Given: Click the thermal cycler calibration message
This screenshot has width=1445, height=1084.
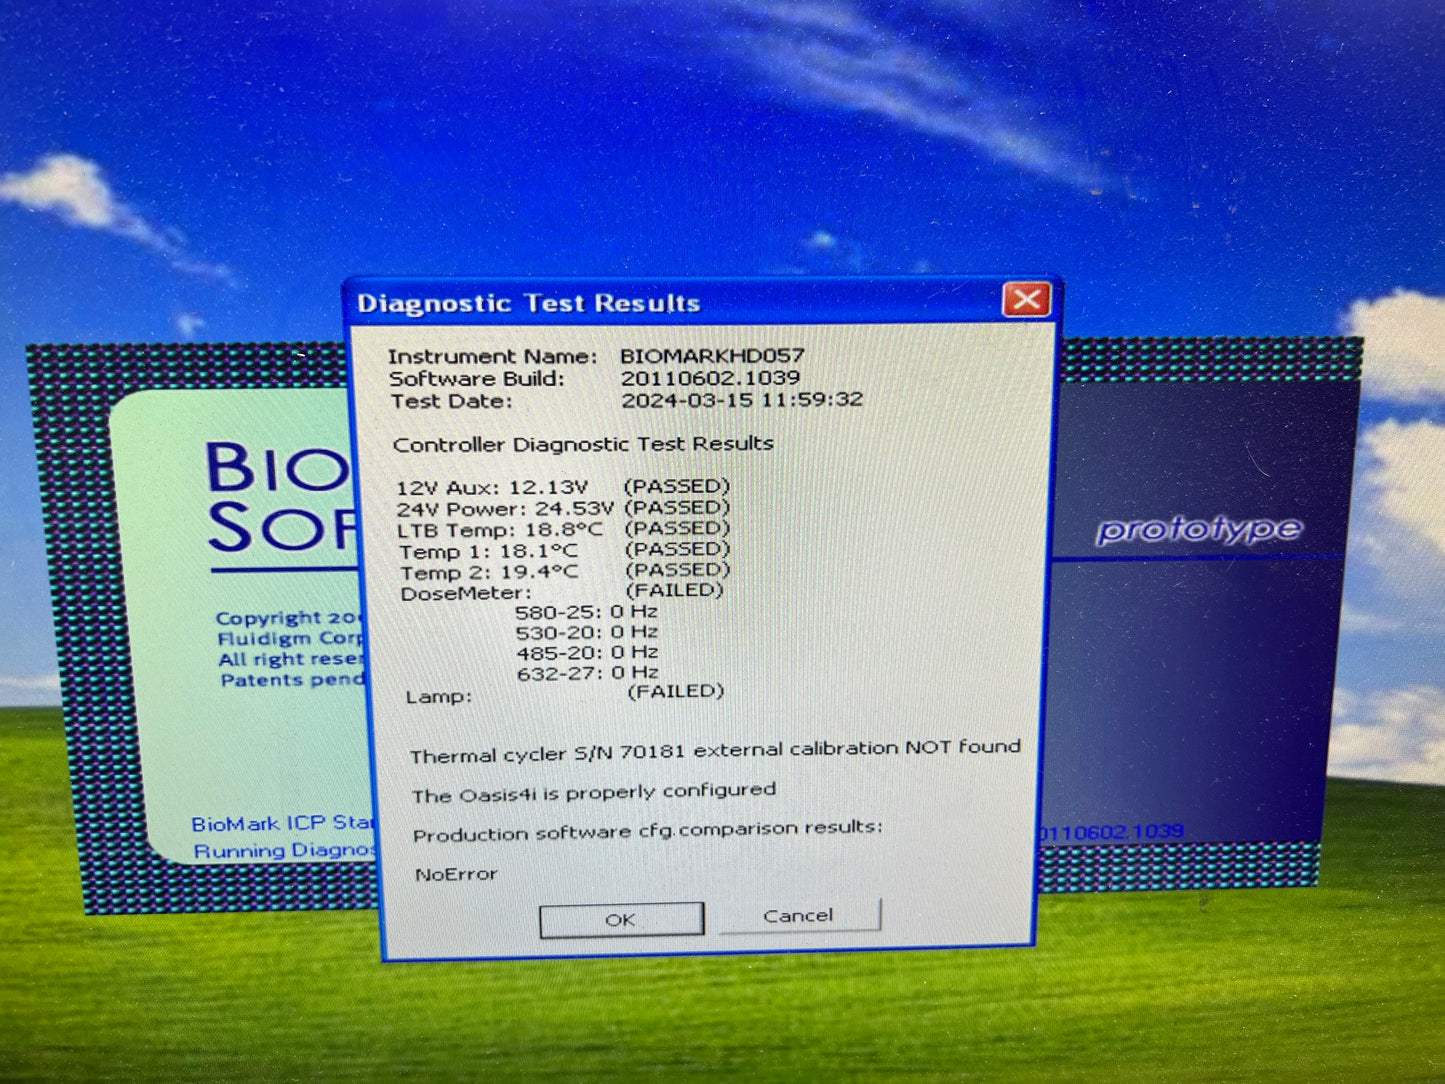Looking at the screenshot, I should coord(715,751).
